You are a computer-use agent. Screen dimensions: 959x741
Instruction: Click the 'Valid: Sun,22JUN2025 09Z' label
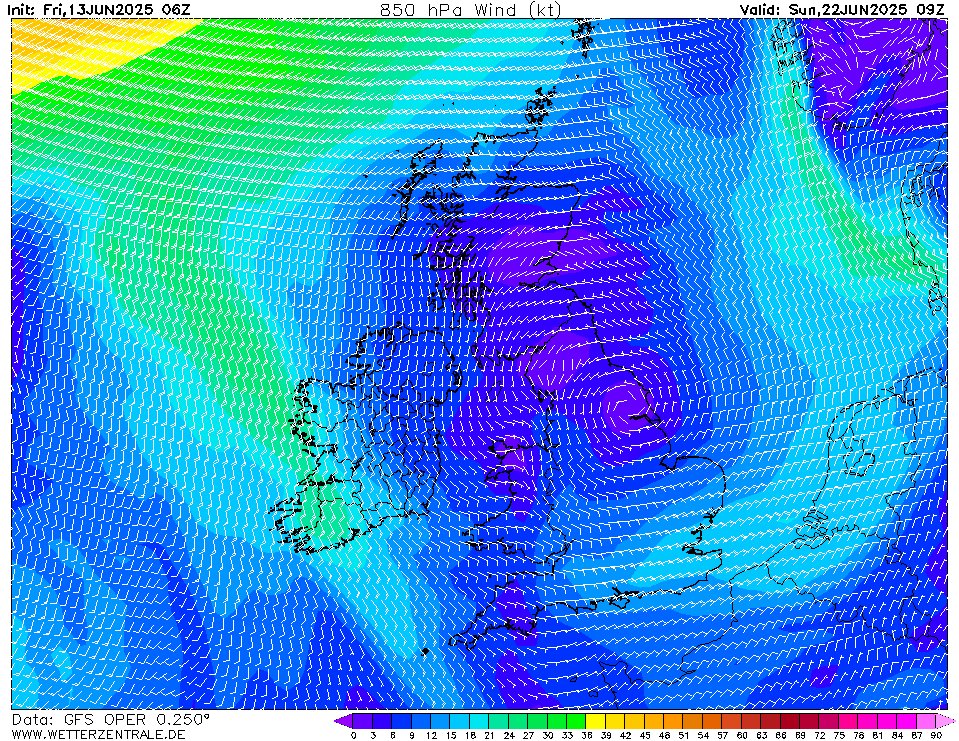click(843, 10)
